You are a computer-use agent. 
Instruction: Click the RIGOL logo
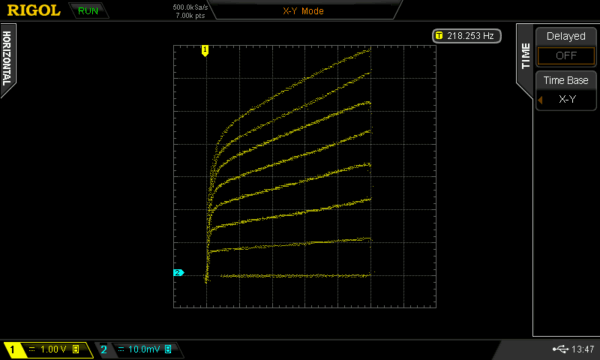tap(34, 10)
